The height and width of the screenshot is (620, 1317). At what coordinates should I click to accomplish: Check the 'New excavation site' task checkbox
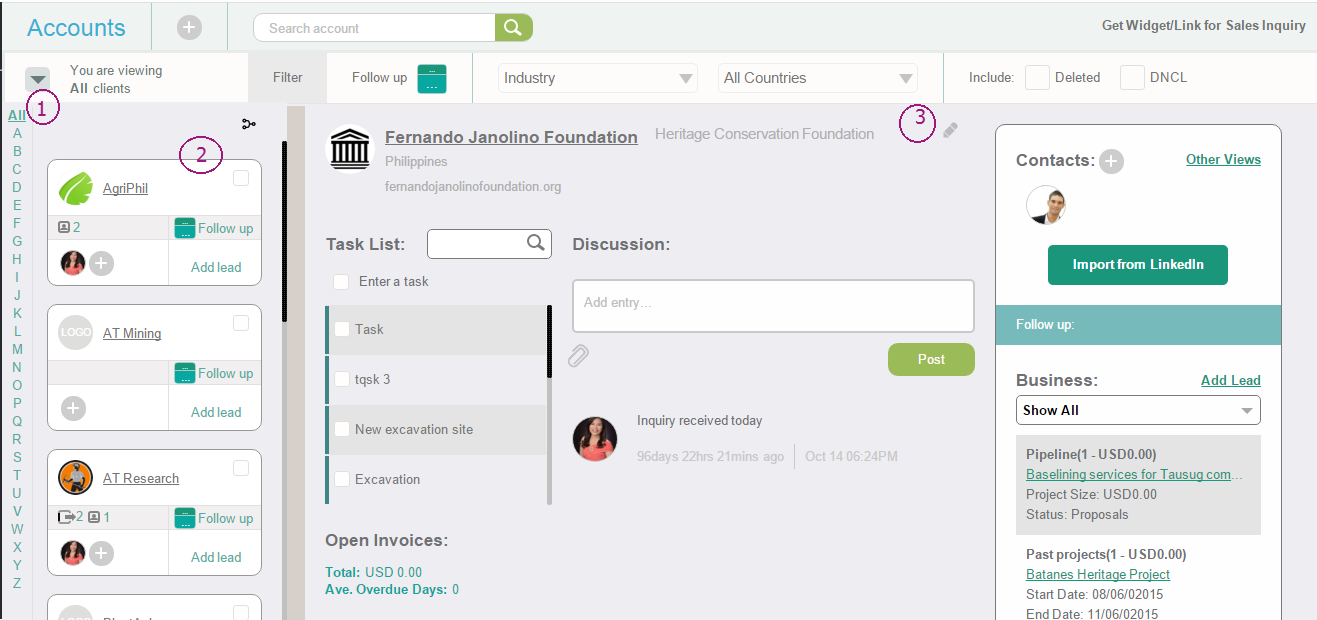pyautogui.click(x=341, y=429)
